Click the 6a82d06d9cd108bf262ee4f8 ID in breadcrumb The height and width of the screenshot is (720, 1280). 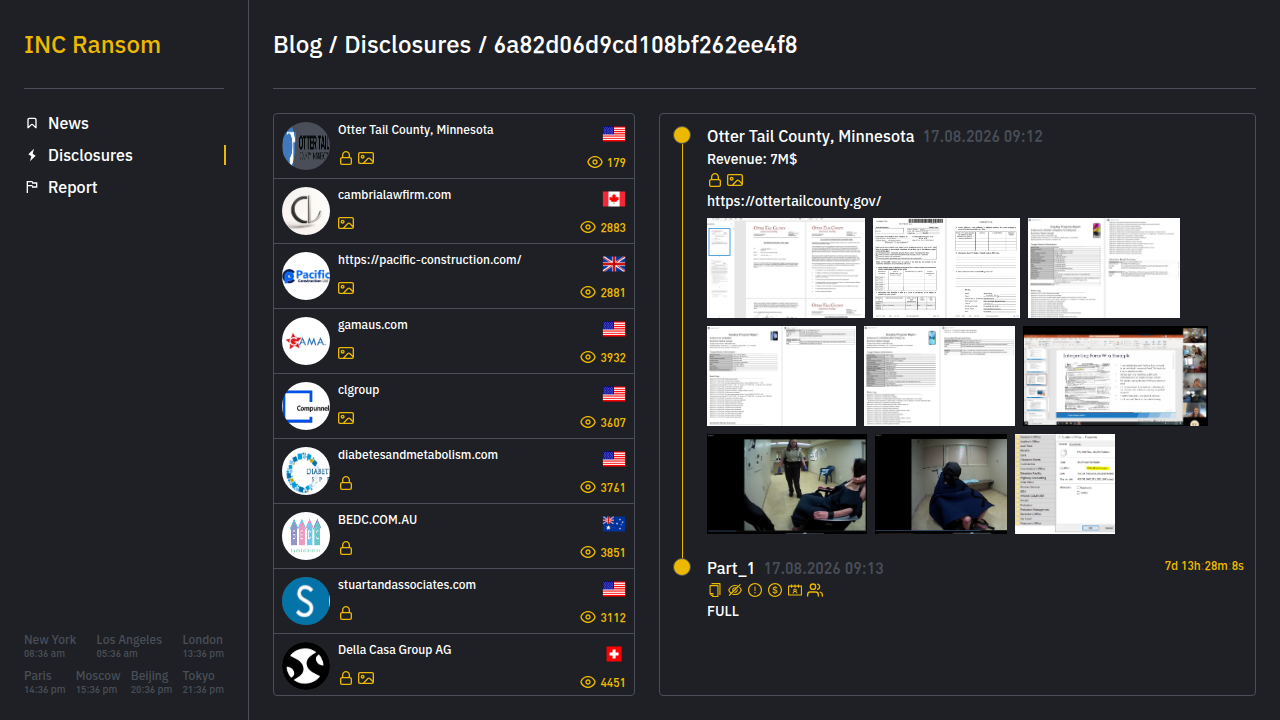coord(646,45)
